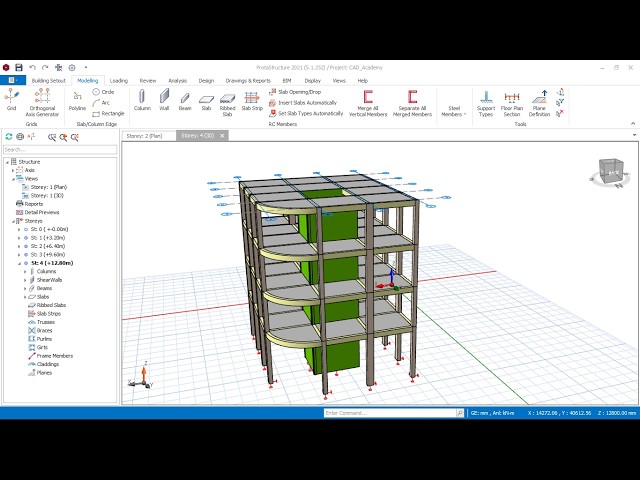Select Detail Previews tree item
Image resolution: width=640 pixels, height=480 pixels.
coord(38,212)
